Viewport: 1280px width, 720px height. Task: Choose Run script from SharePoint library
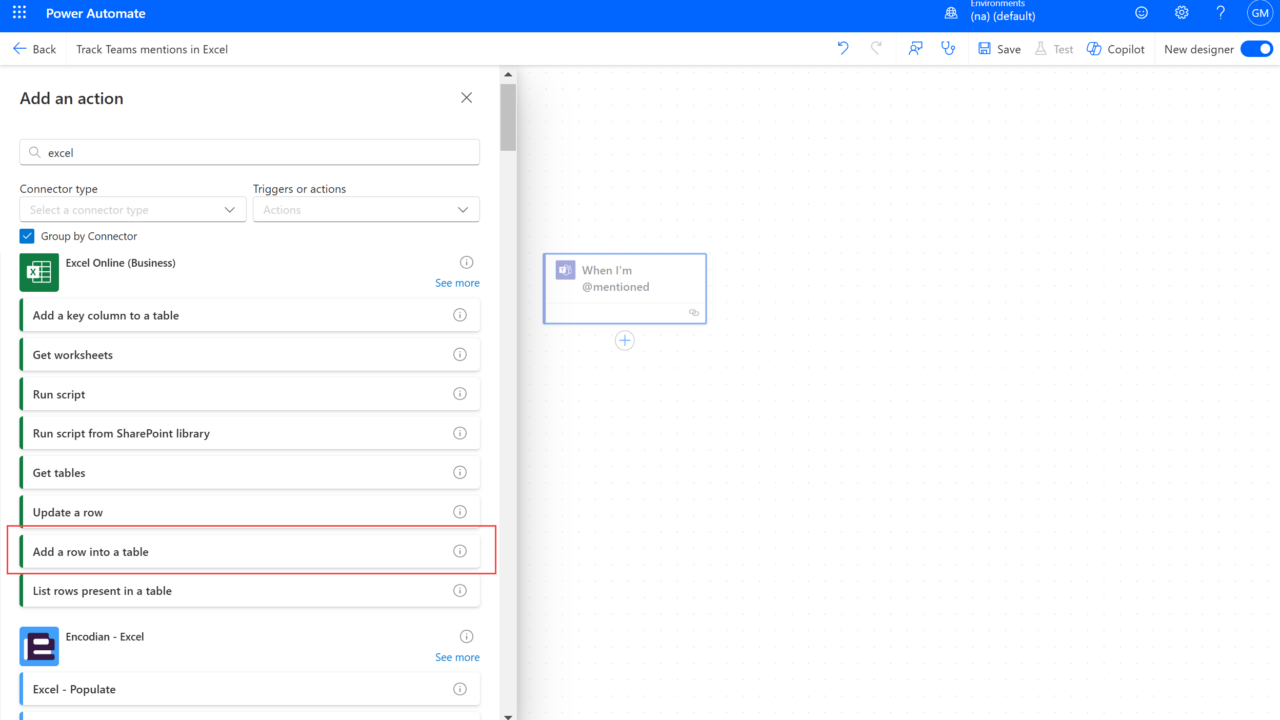[250, 433]
